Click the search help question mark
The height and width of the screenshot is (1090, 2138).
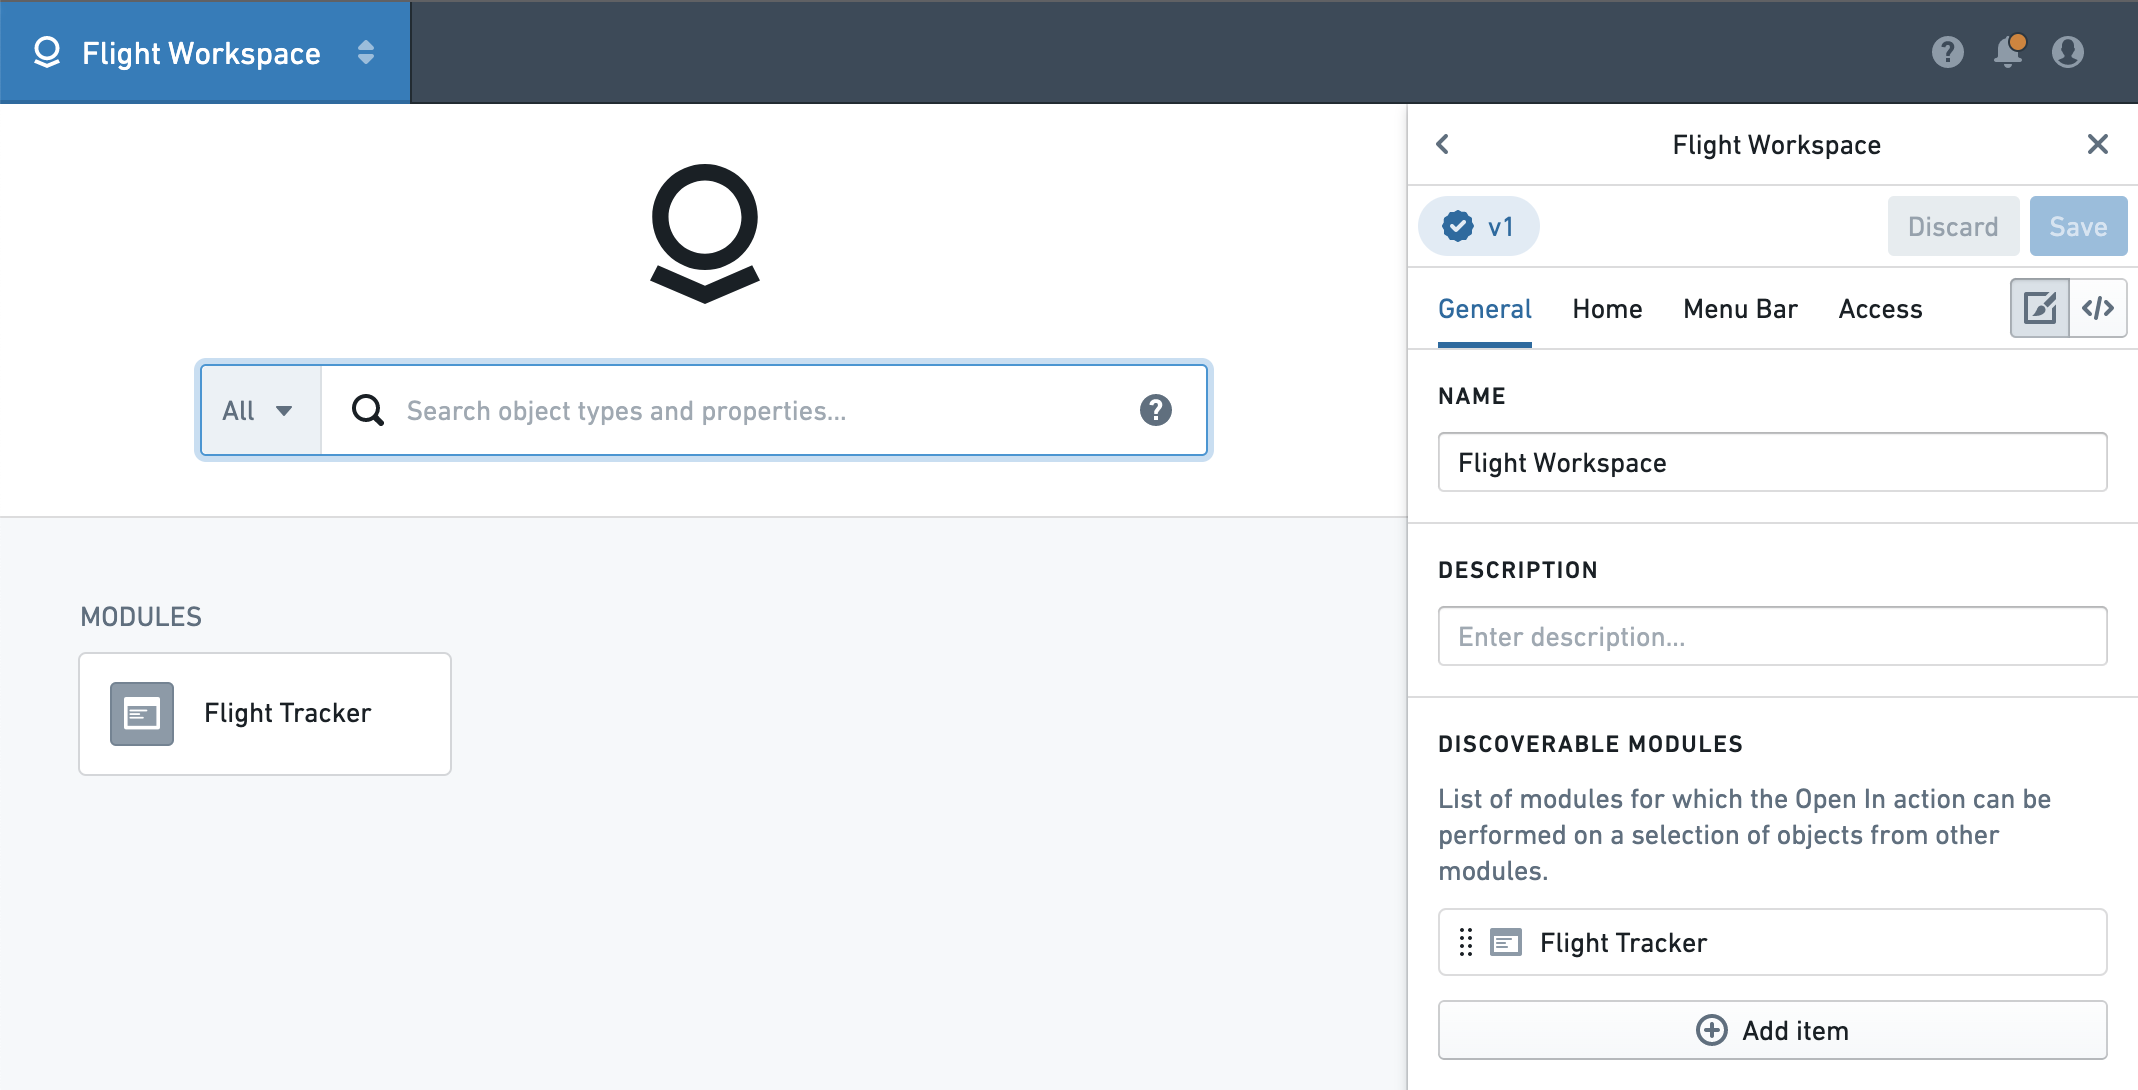1155,410
